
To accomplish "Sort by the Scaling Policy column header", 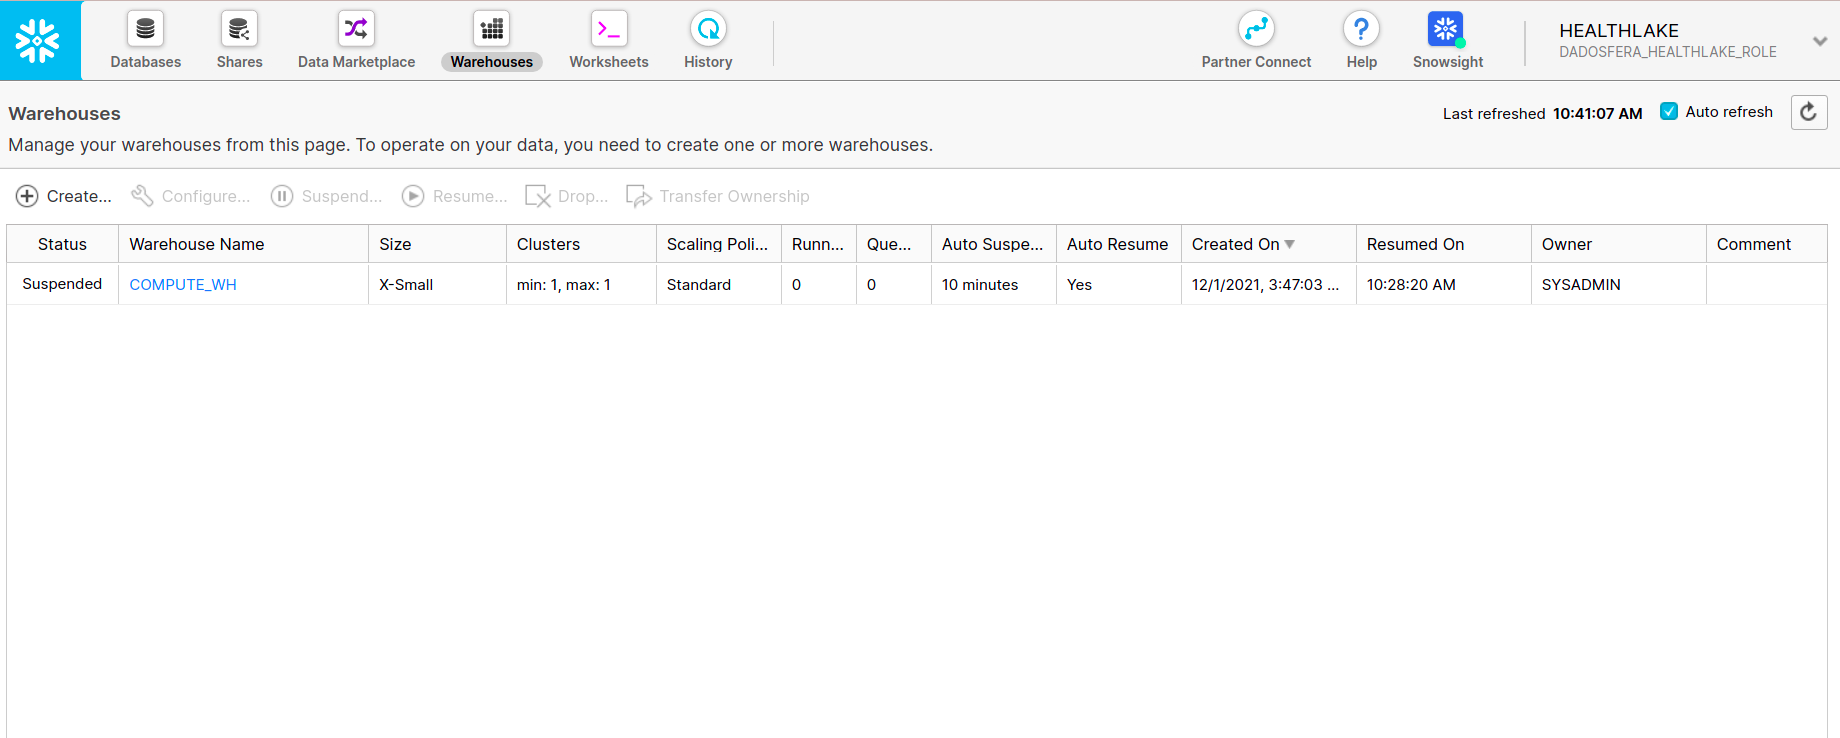I will pos(718,244).
